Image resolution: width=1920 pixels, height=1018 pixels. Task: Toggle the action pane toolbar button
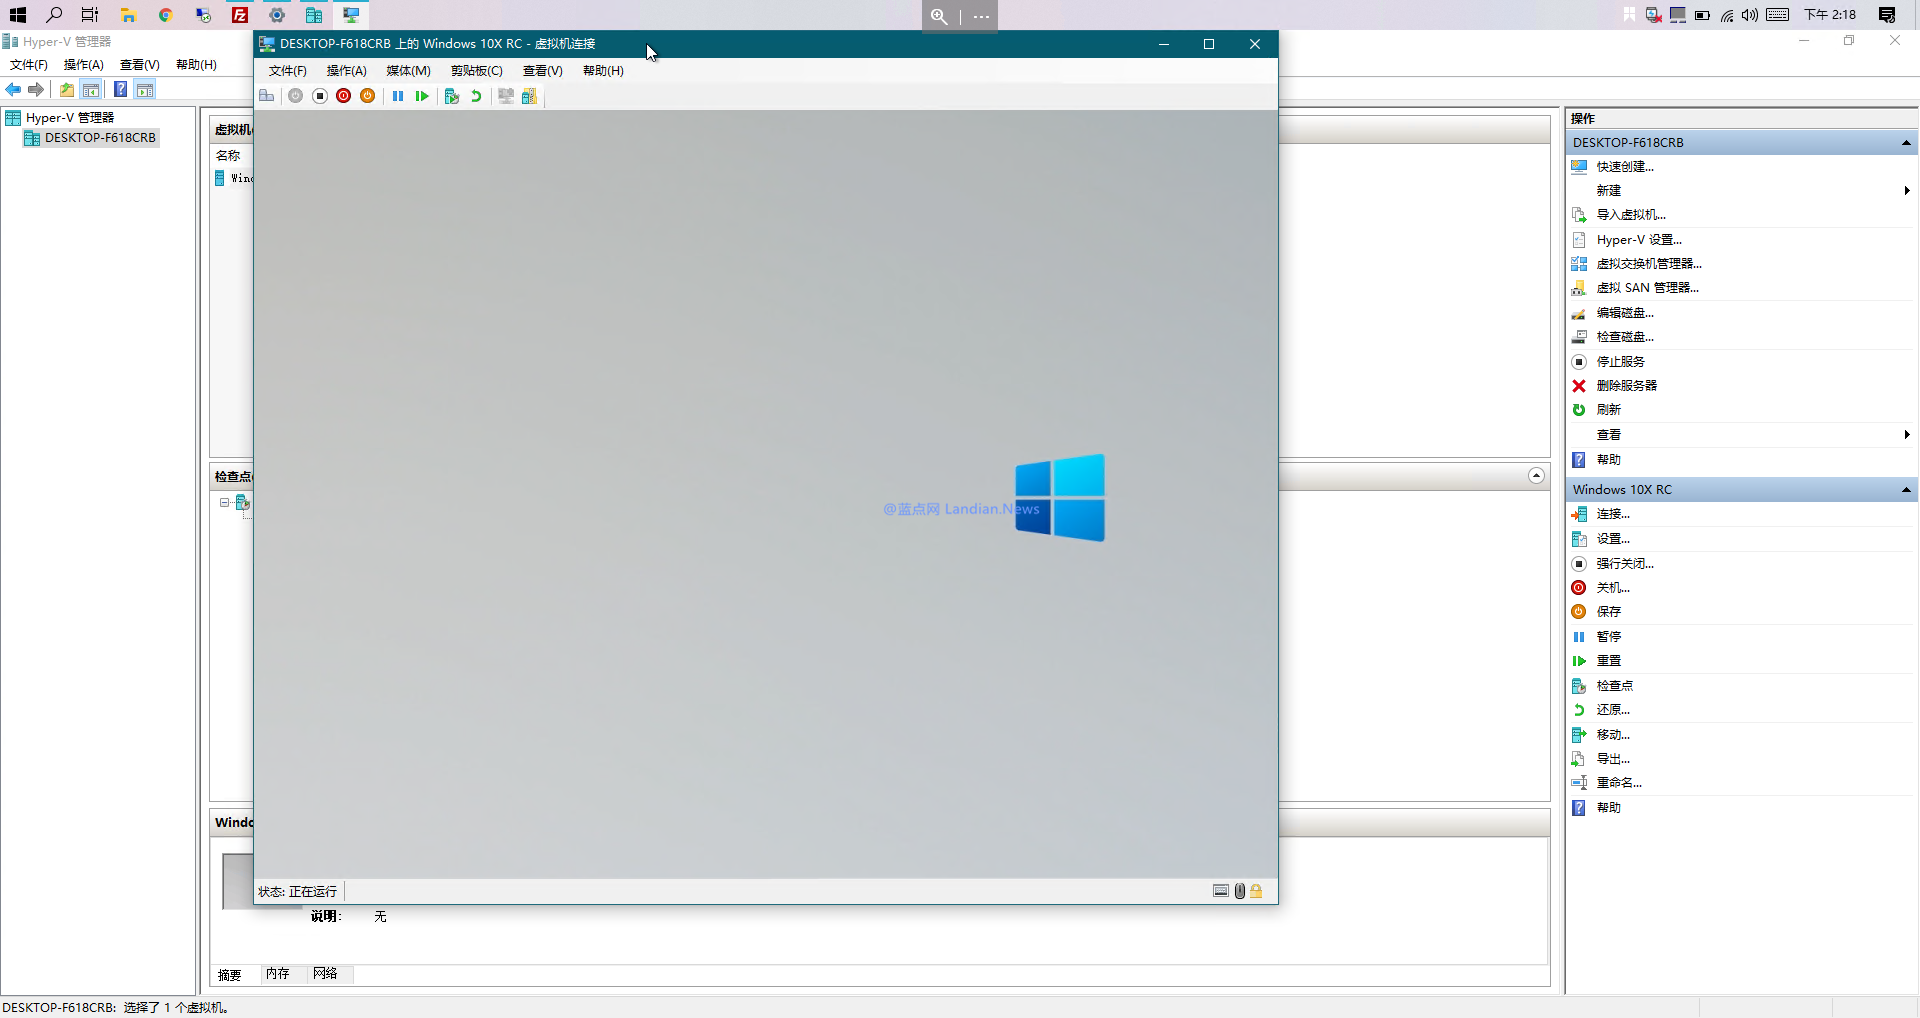click(145, 89)
